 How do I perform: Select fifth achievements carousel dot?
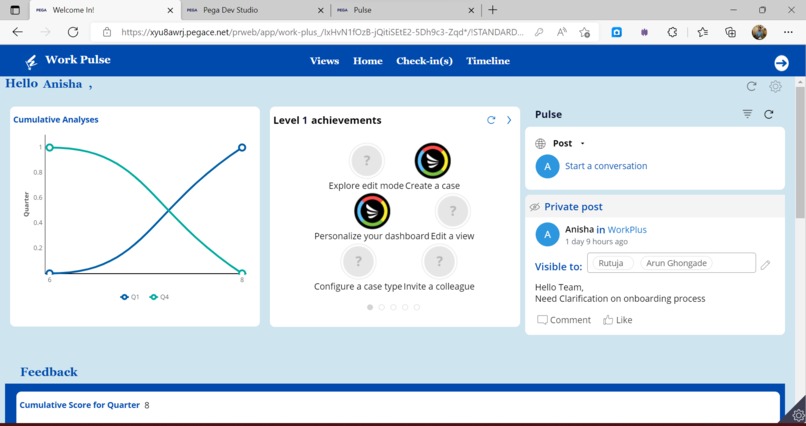[417, 307]
